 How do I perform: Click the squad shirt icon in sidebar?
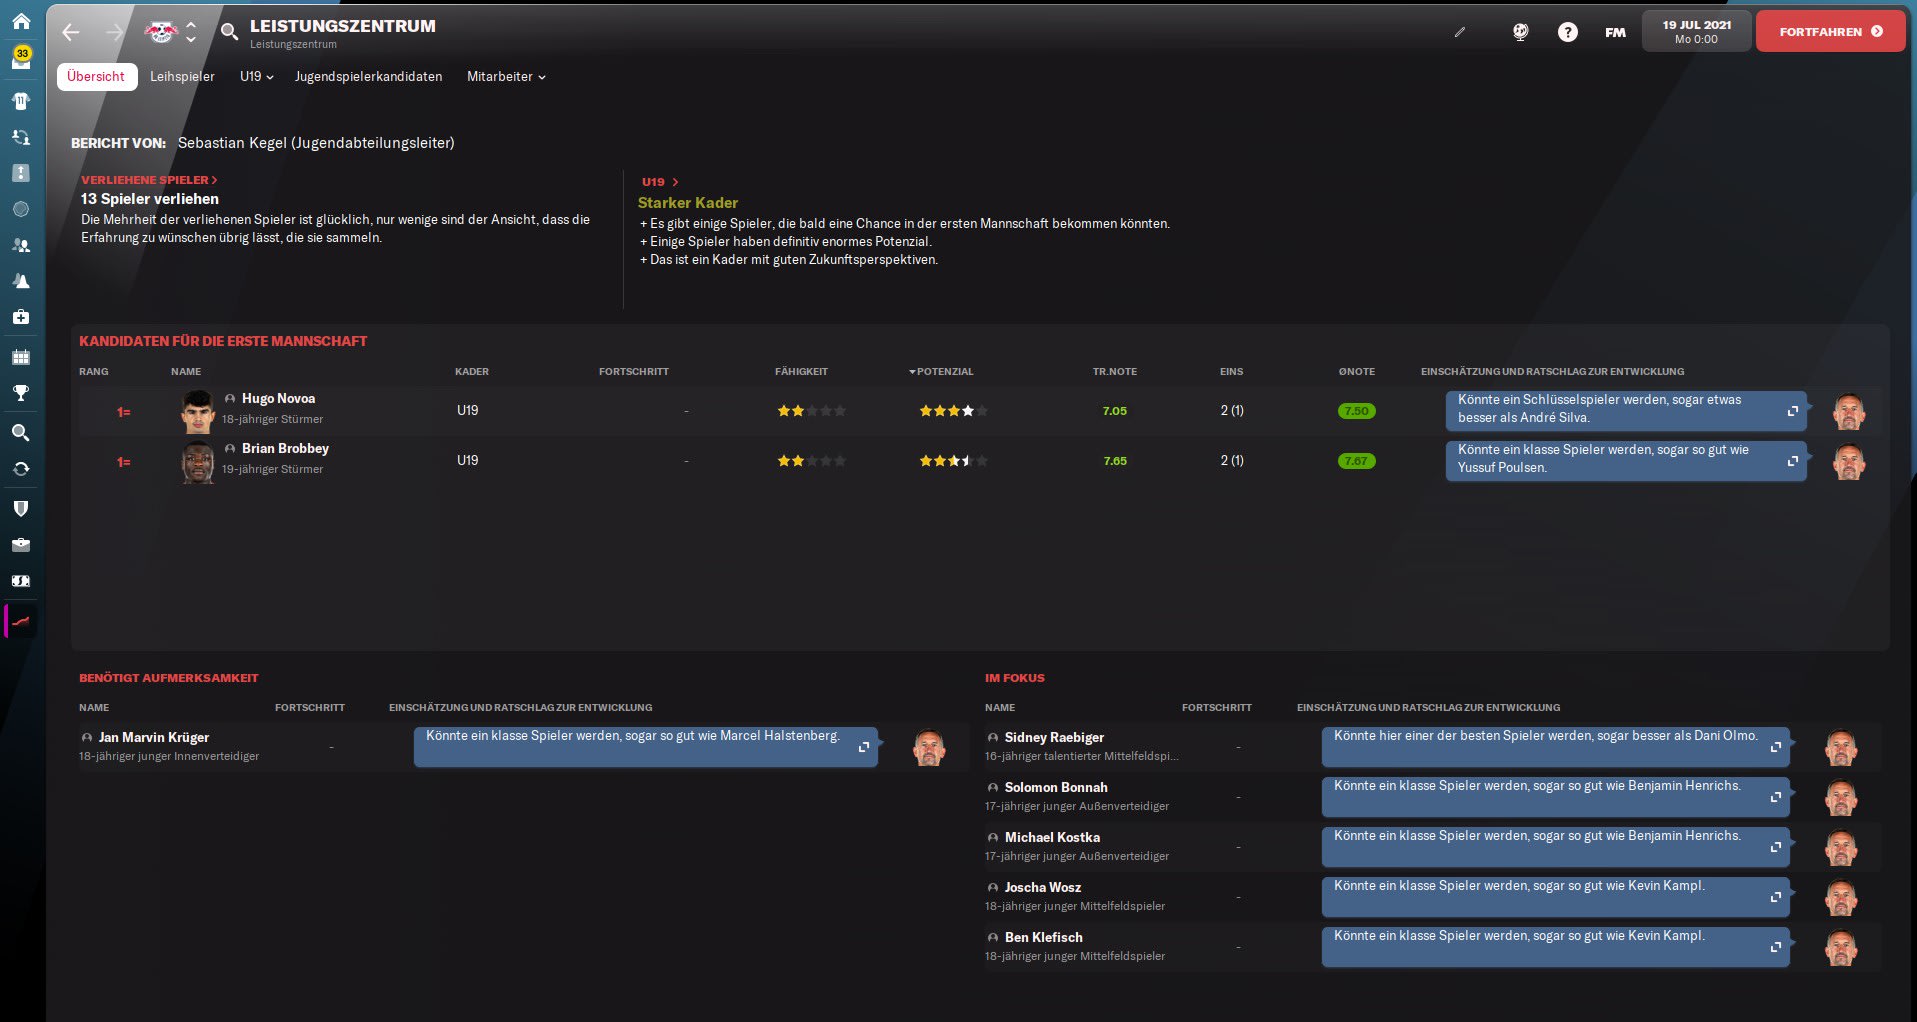(21, 101)
